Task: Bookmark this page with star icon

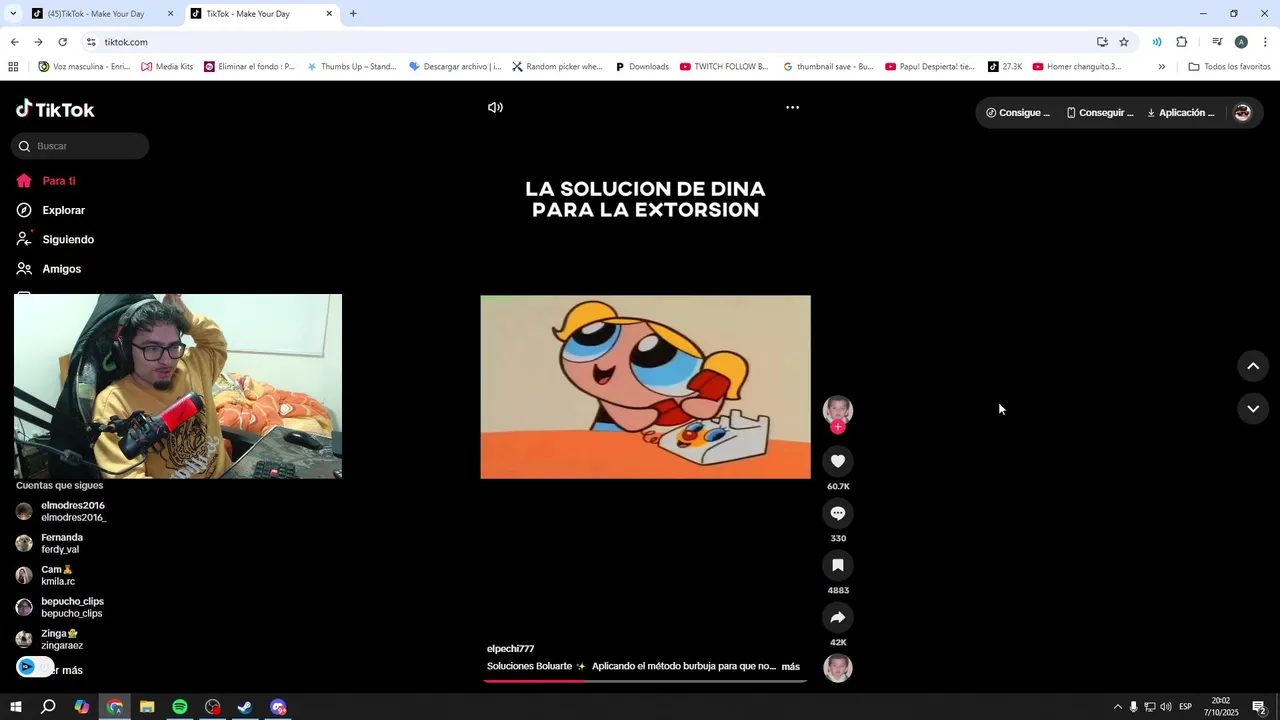Action: [x=1124, y=42]
